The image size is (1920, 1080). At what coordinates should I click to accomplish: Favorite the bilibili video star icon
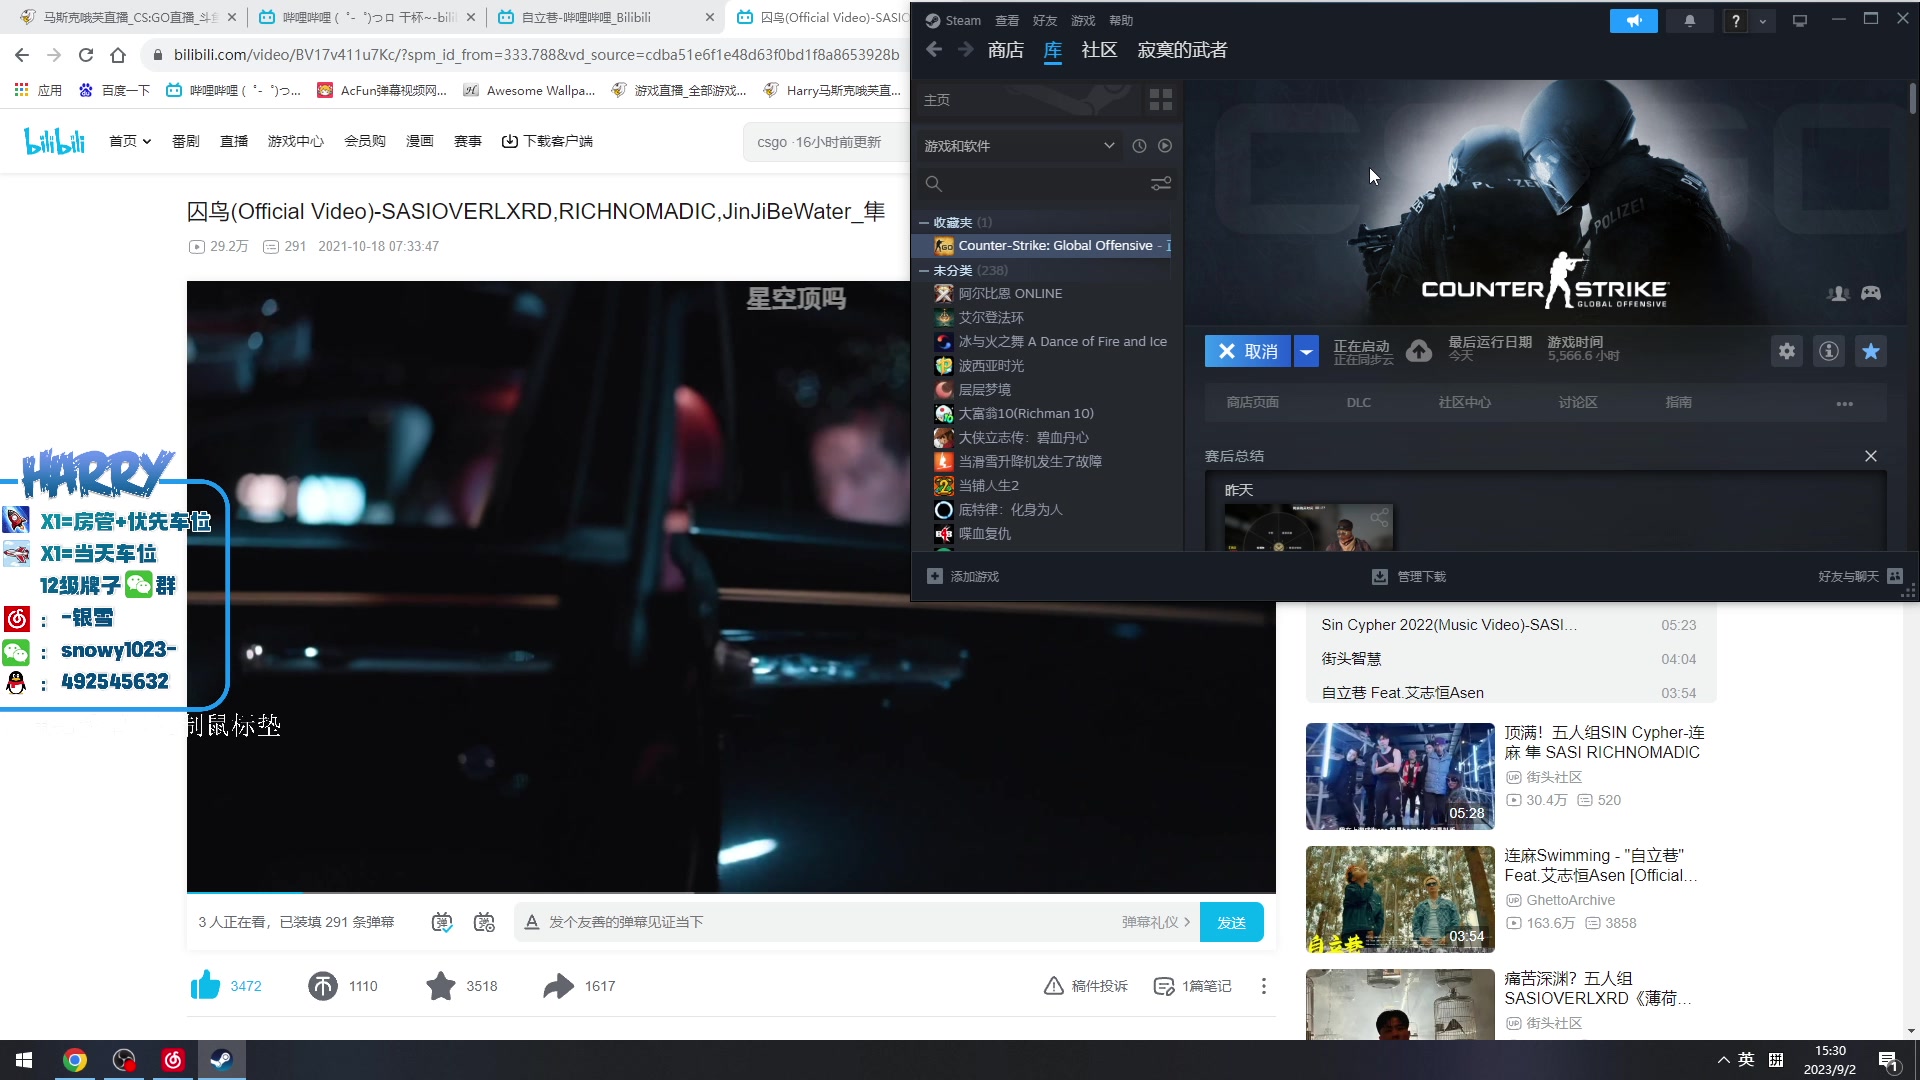click(440, 986)
